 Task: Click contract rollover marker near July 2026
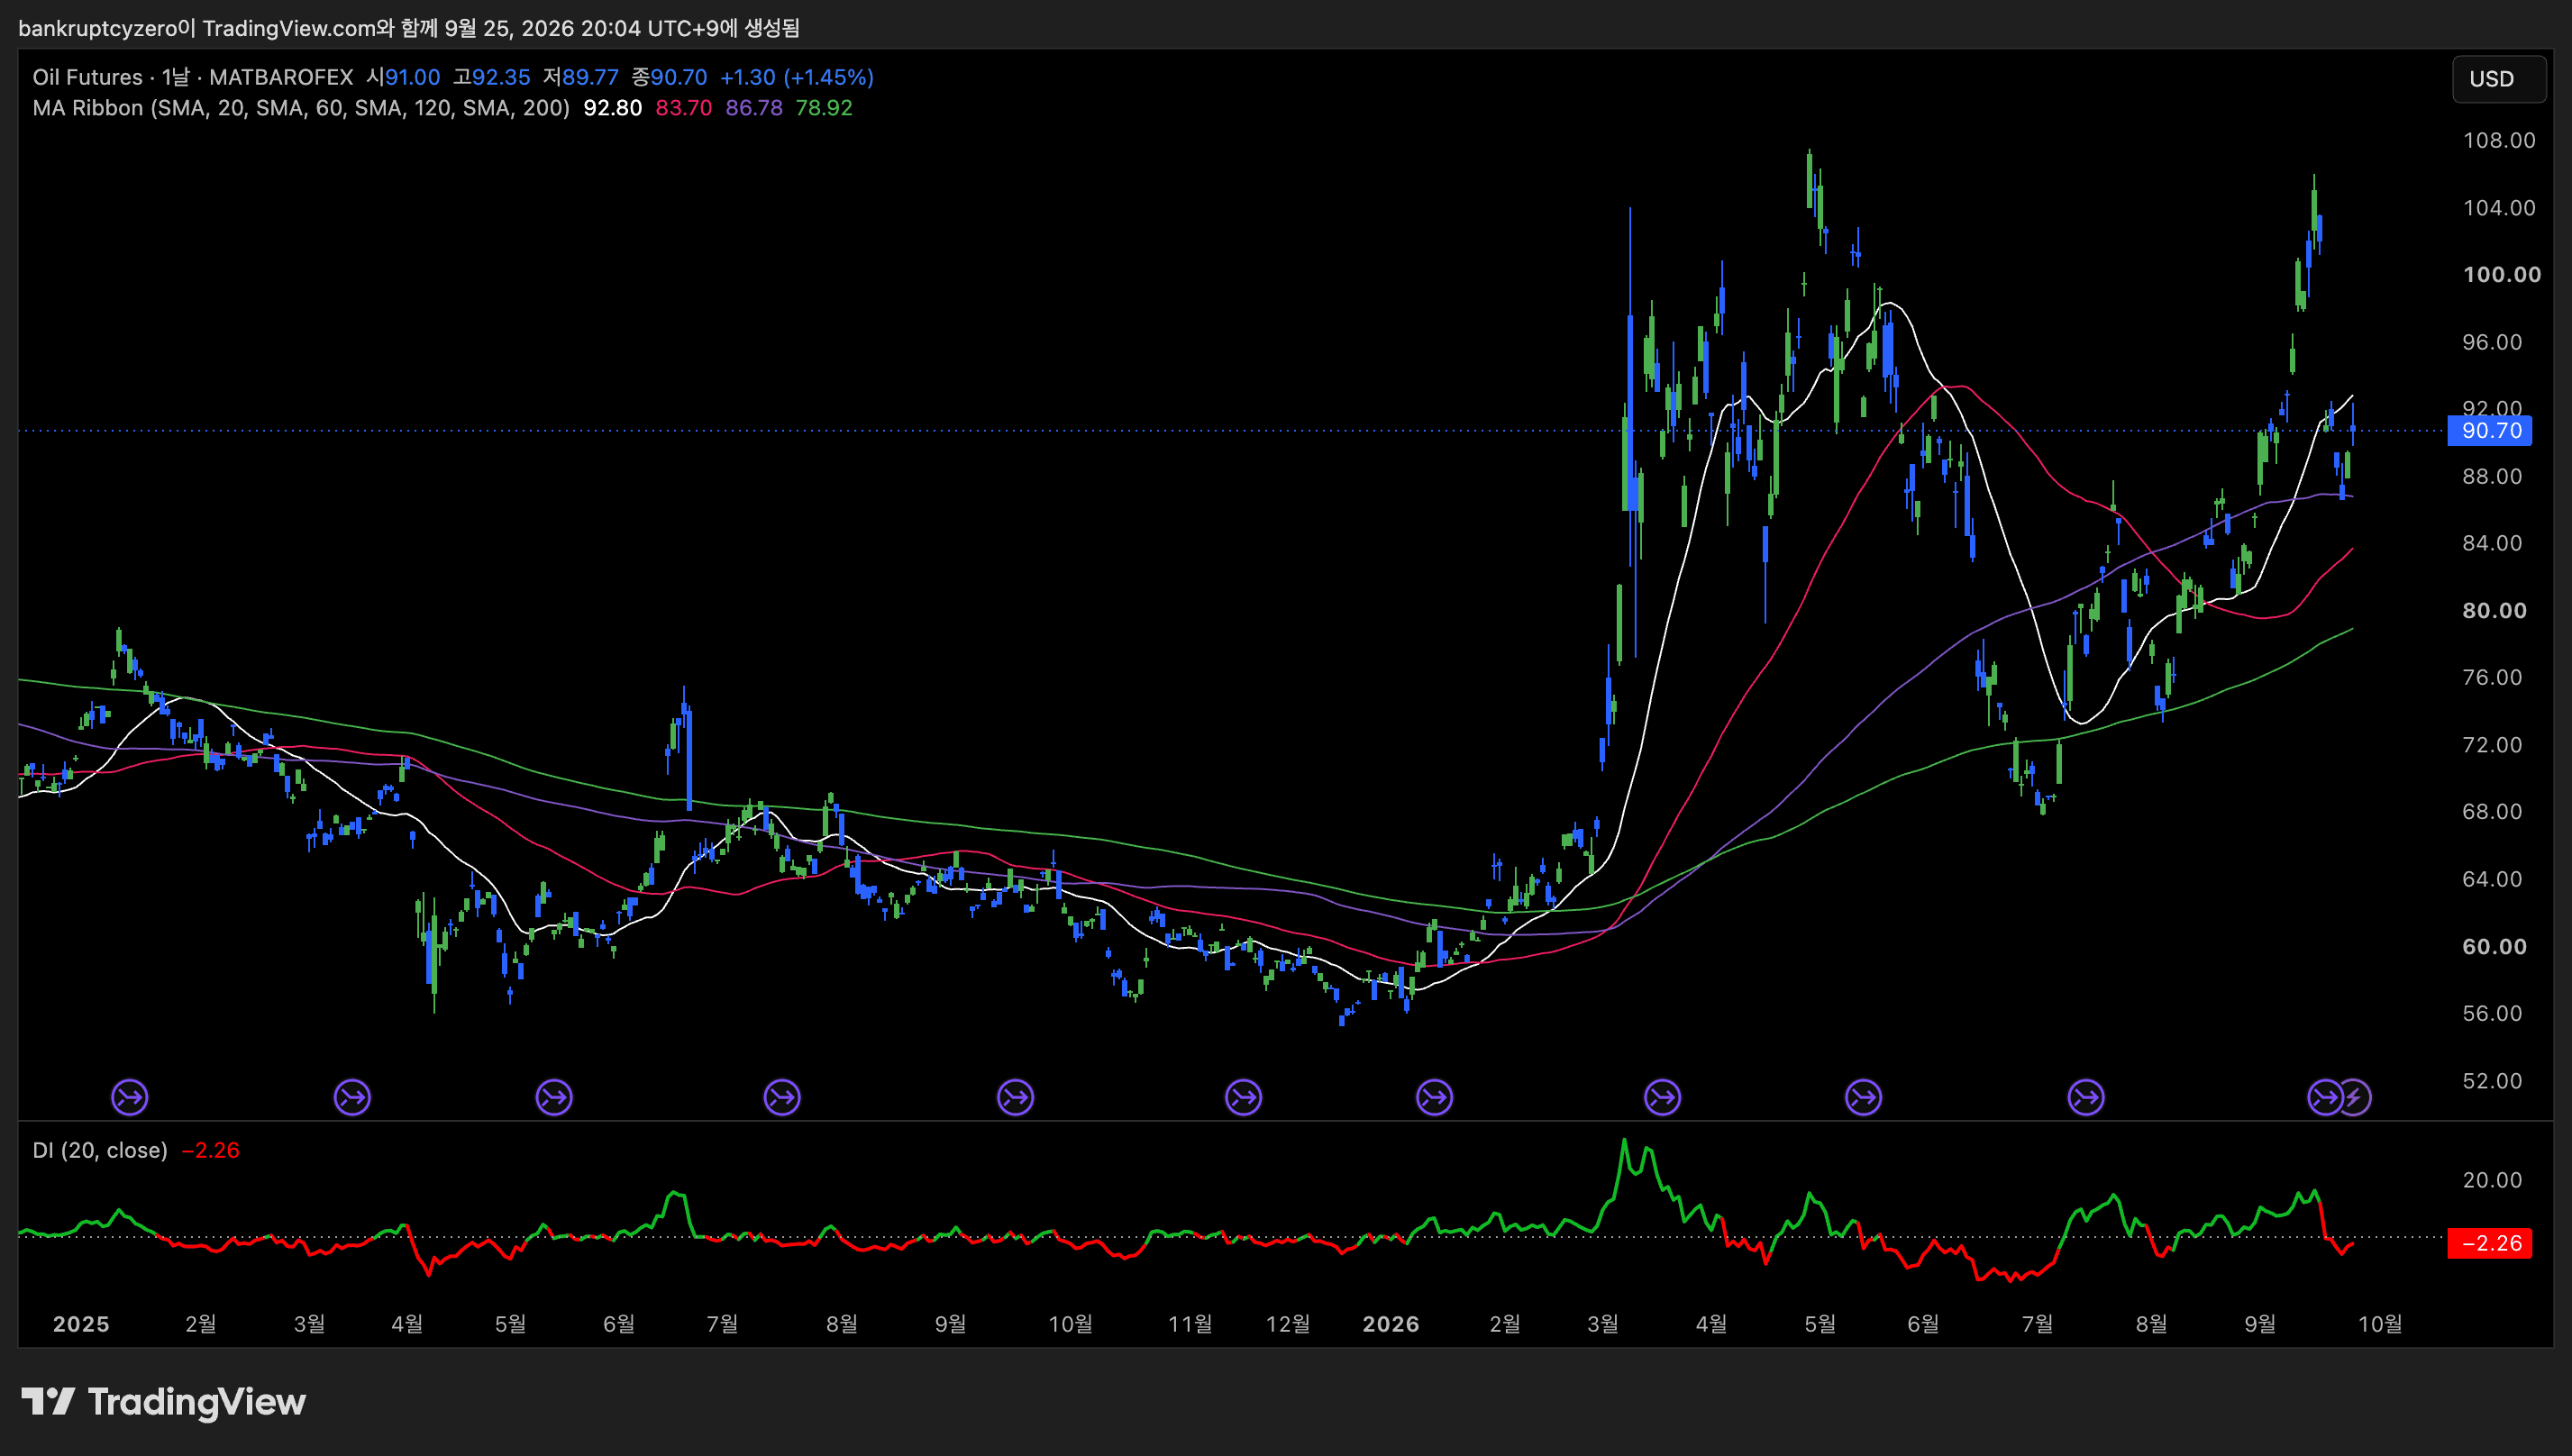point(2086,1097)
